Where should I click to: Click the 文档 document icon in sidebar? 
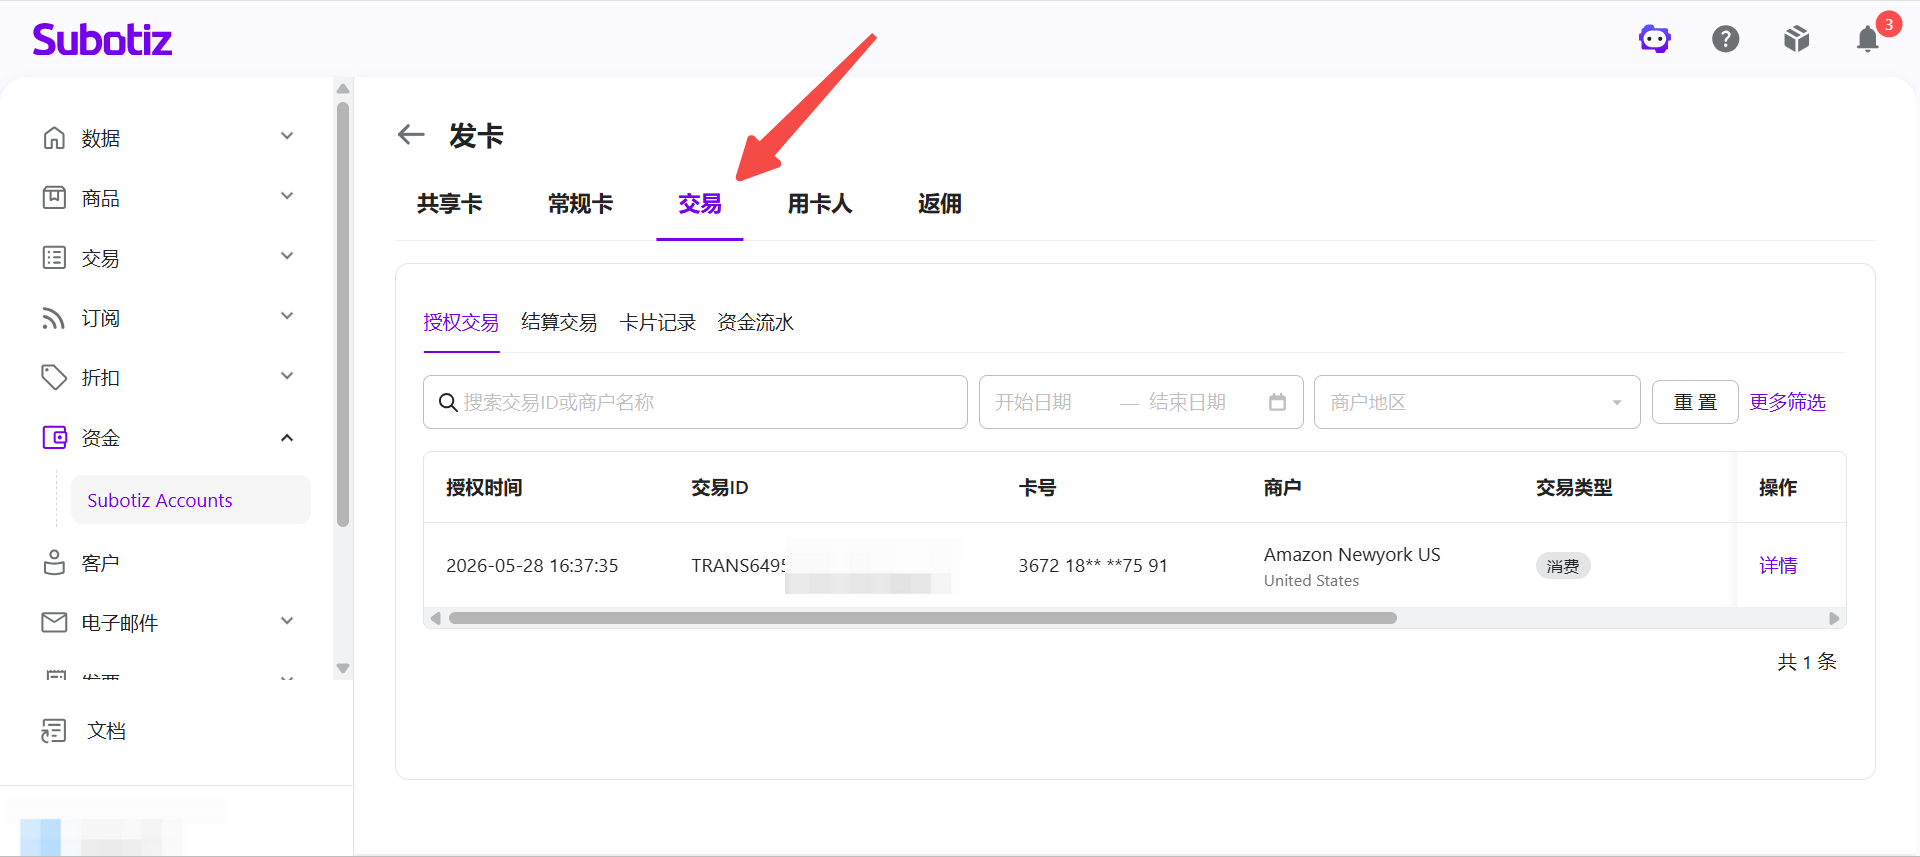54,730
